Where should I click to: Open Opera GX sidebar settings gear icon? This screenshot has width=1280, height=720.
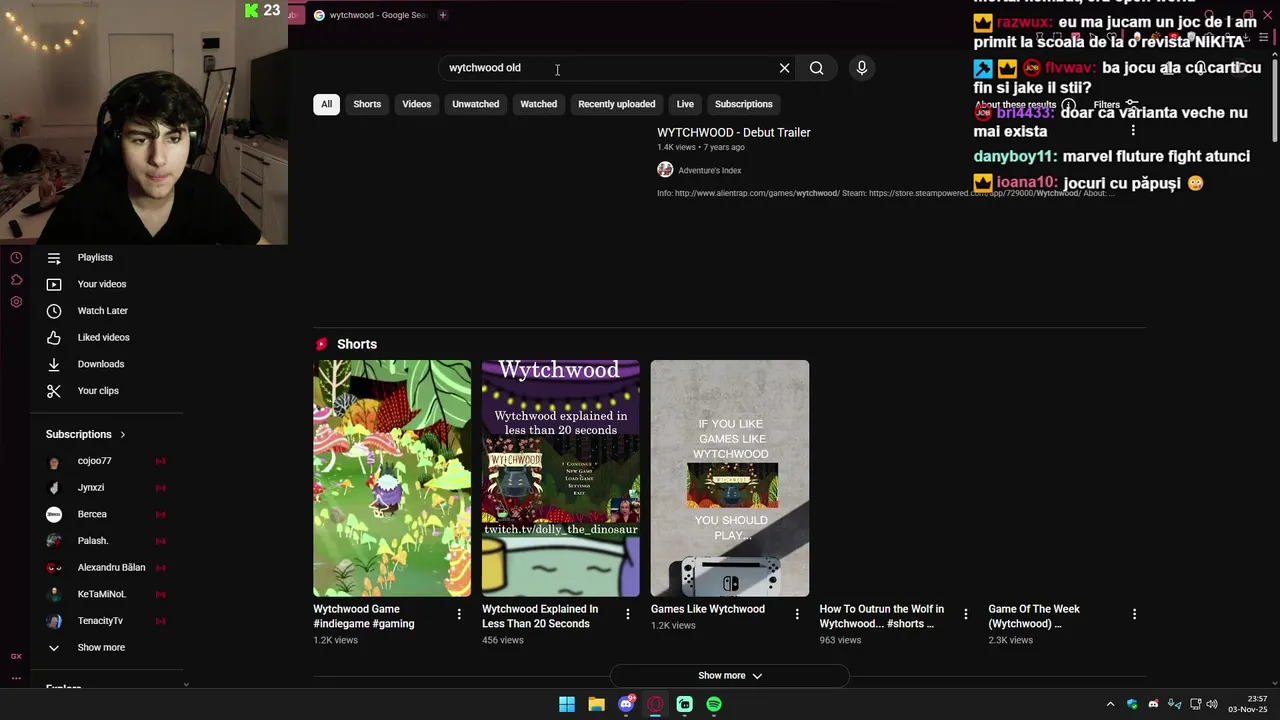[x=16, y=302]
